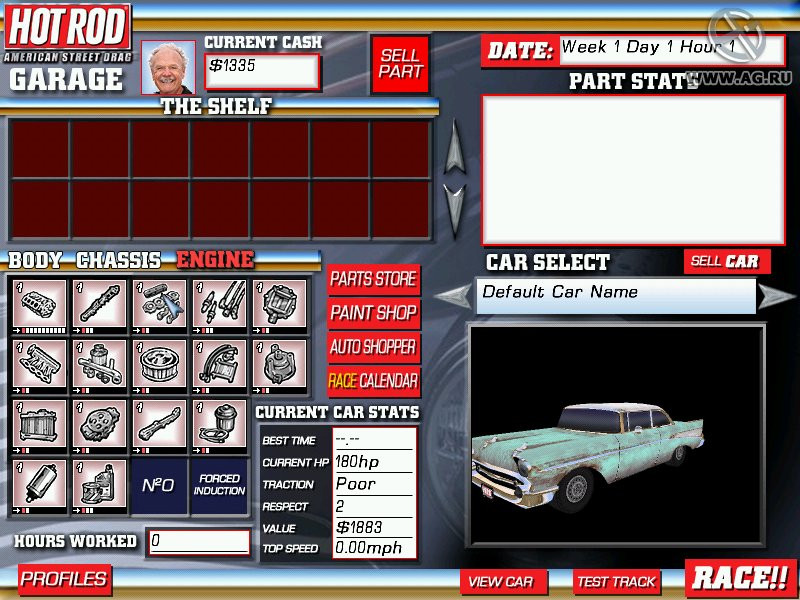Open the Race Calendar
This screenshot has height=600, width=800.
point(373,381)
